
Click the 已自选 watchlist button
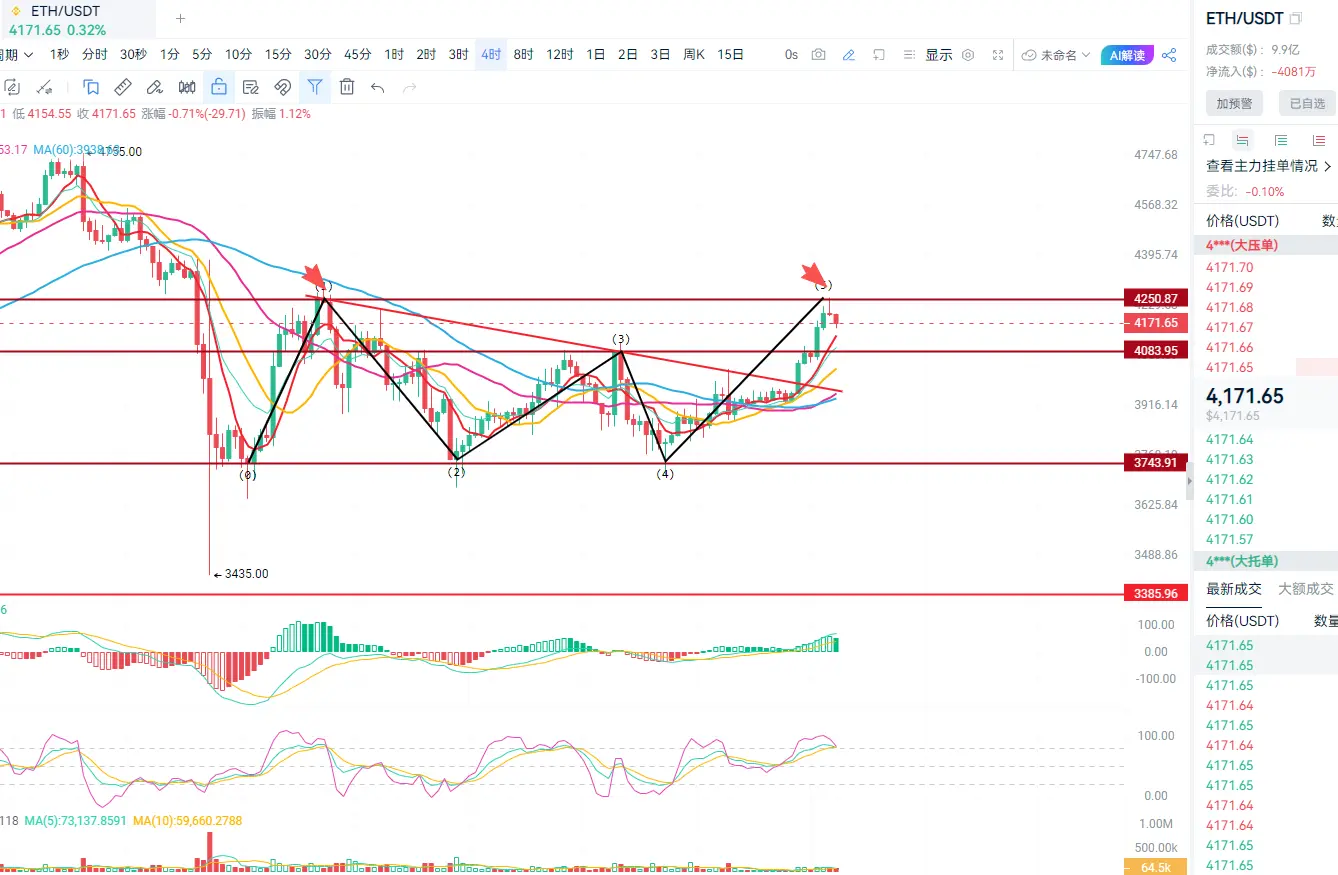click(x=1306, y=103)
